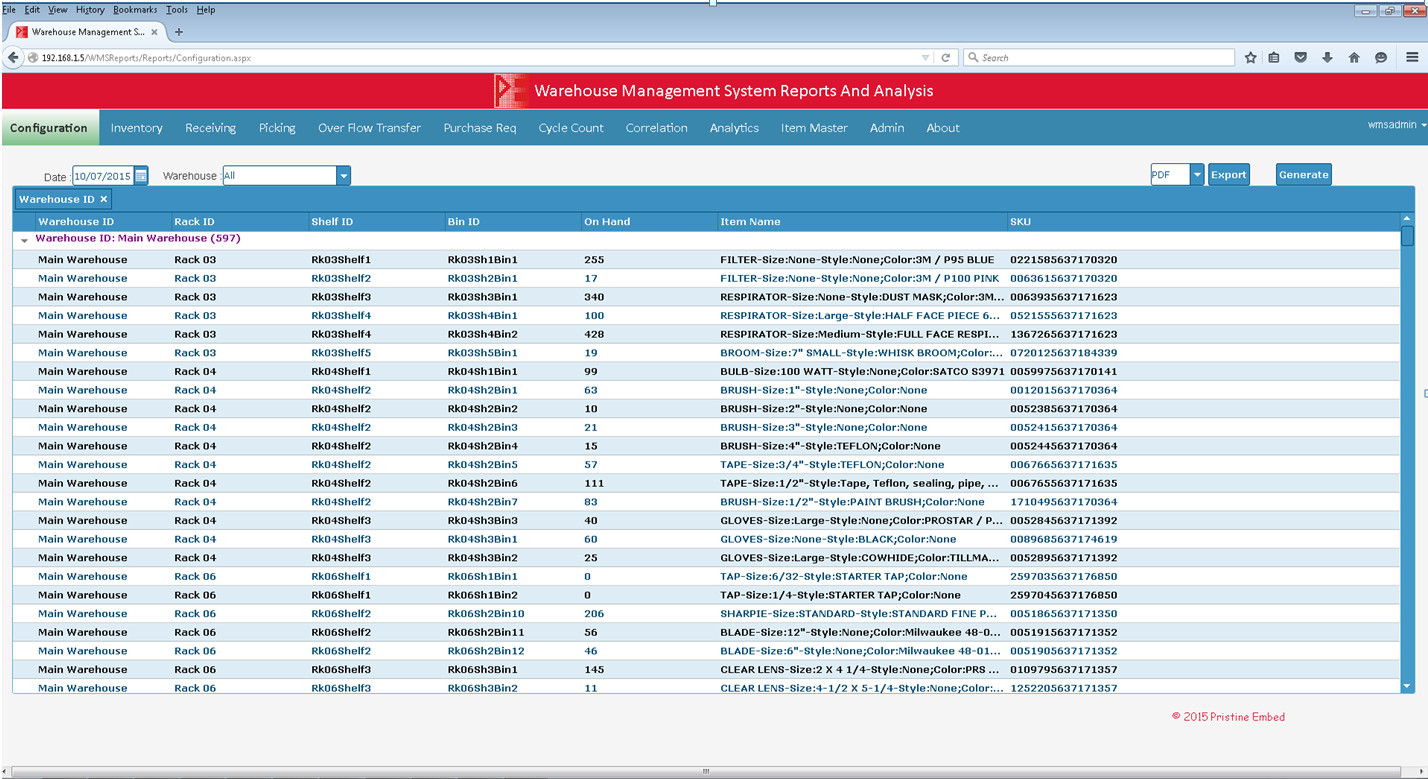Click bin cell Rk03Sh1Bin1
This screenshot has height=779, width=1428.
point(482,260)
